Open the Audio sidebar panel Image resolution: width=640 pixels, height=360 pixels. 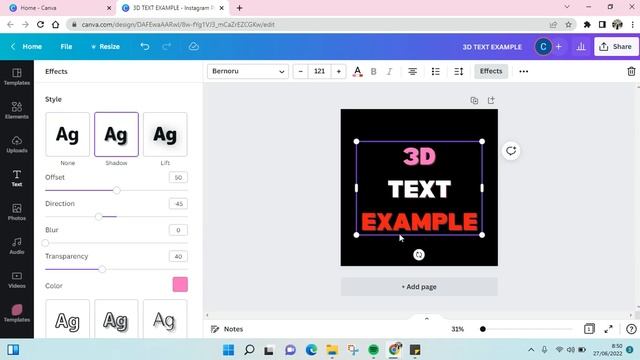pos(17,246)
